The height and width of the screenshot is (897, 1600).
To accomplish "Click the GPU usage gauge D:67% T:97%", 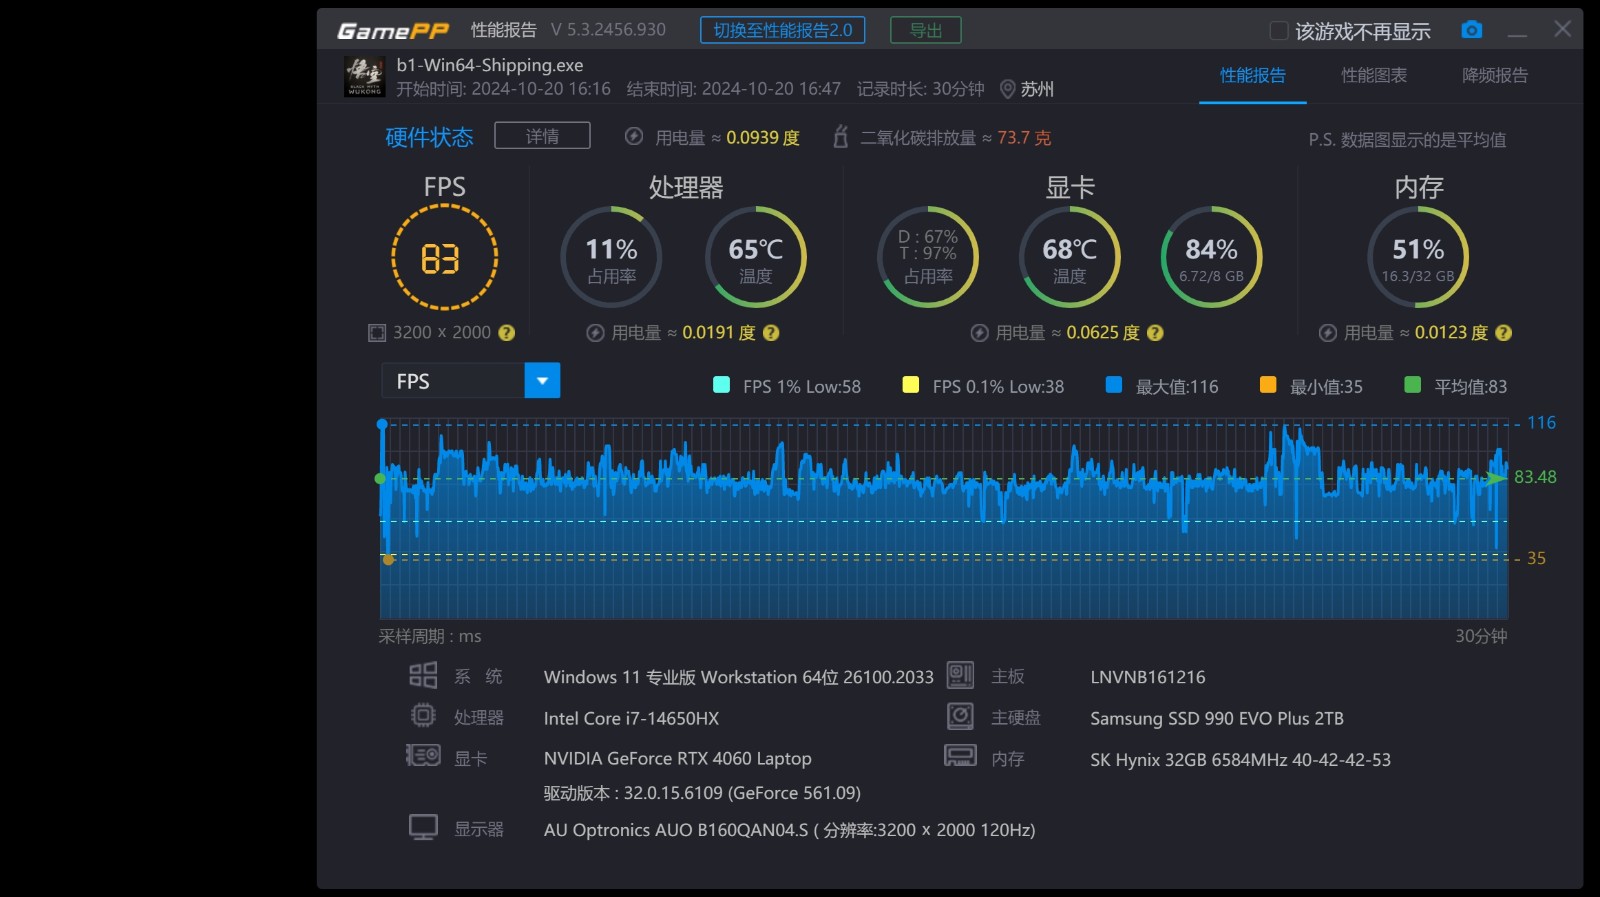I will tap(928, 258).
